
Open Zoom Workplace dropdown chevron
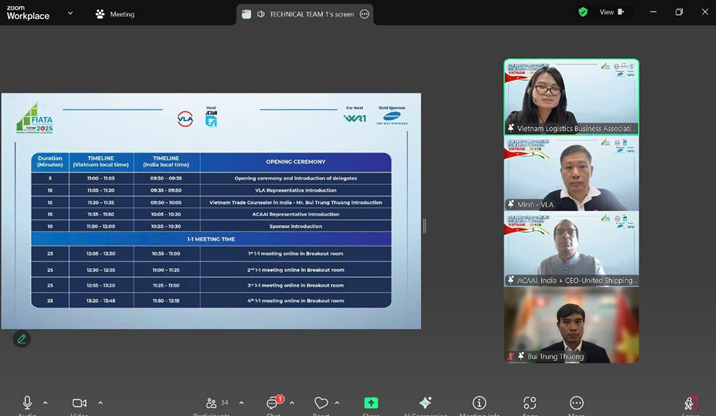coord(69,14)
